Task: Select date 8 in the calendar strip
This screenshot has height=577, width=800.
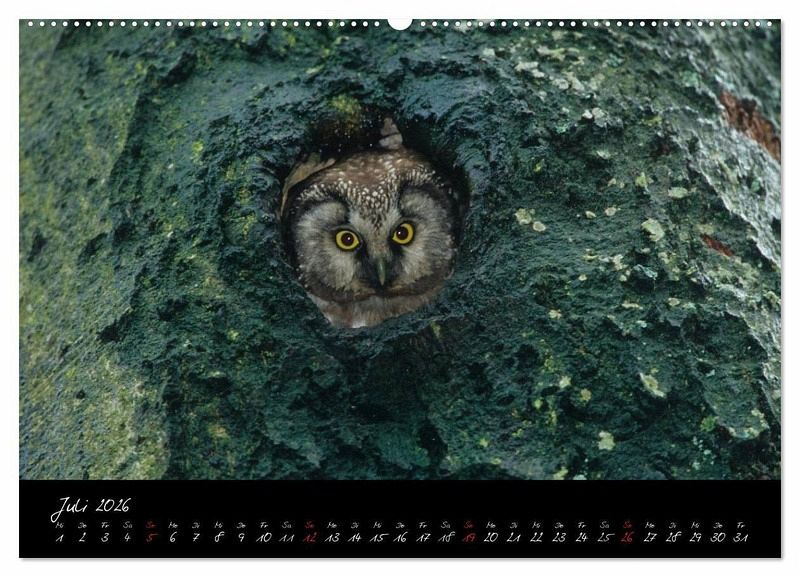Action: (x=218, y=537)
